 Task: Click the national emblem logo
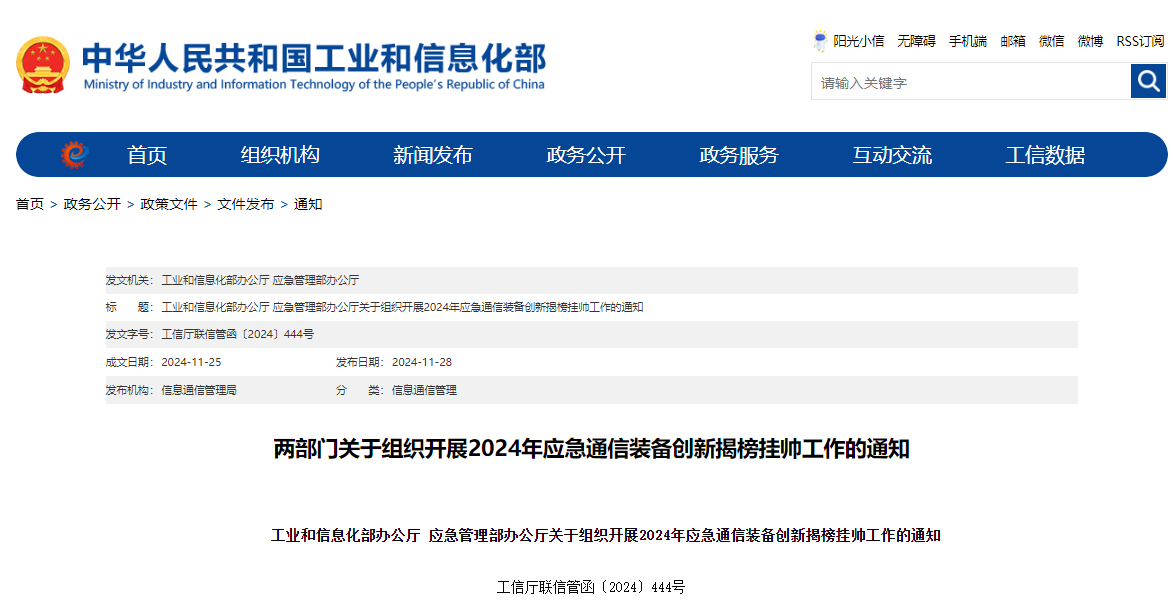pos(43,65)
